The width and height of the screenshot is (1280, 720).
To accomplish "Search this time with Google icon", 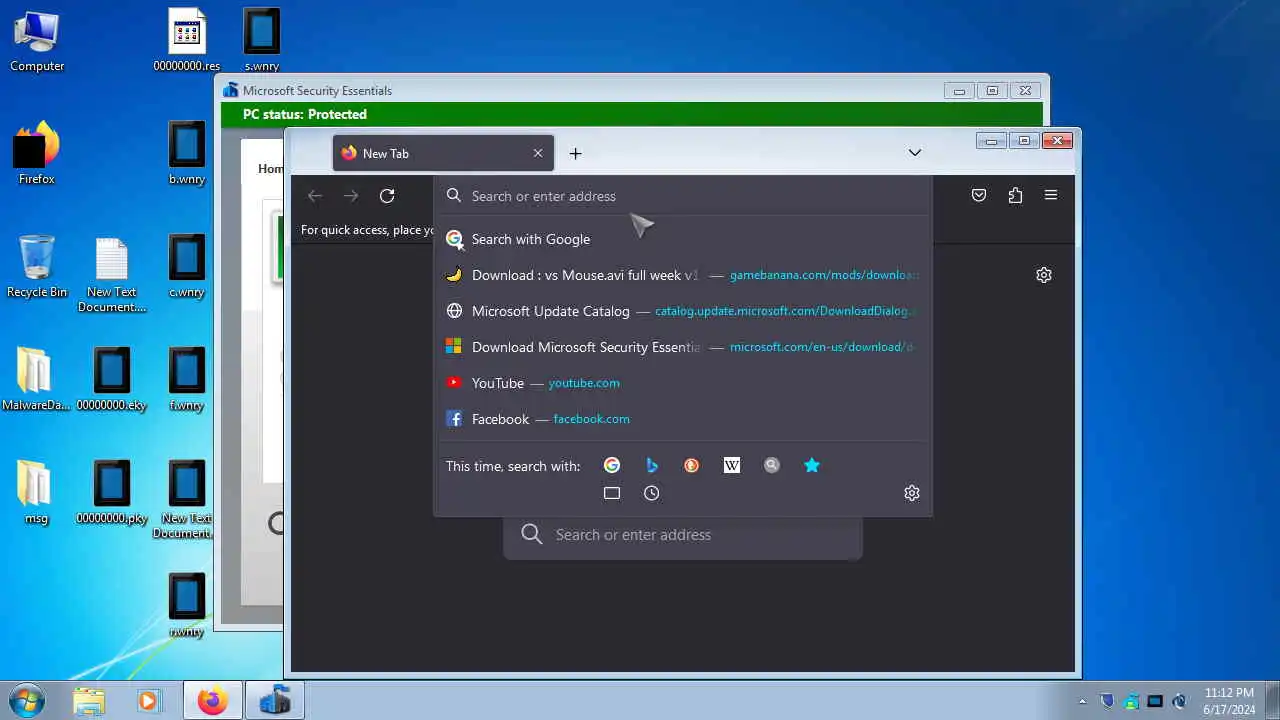I will pyautogui.click(x=612, y=465).
